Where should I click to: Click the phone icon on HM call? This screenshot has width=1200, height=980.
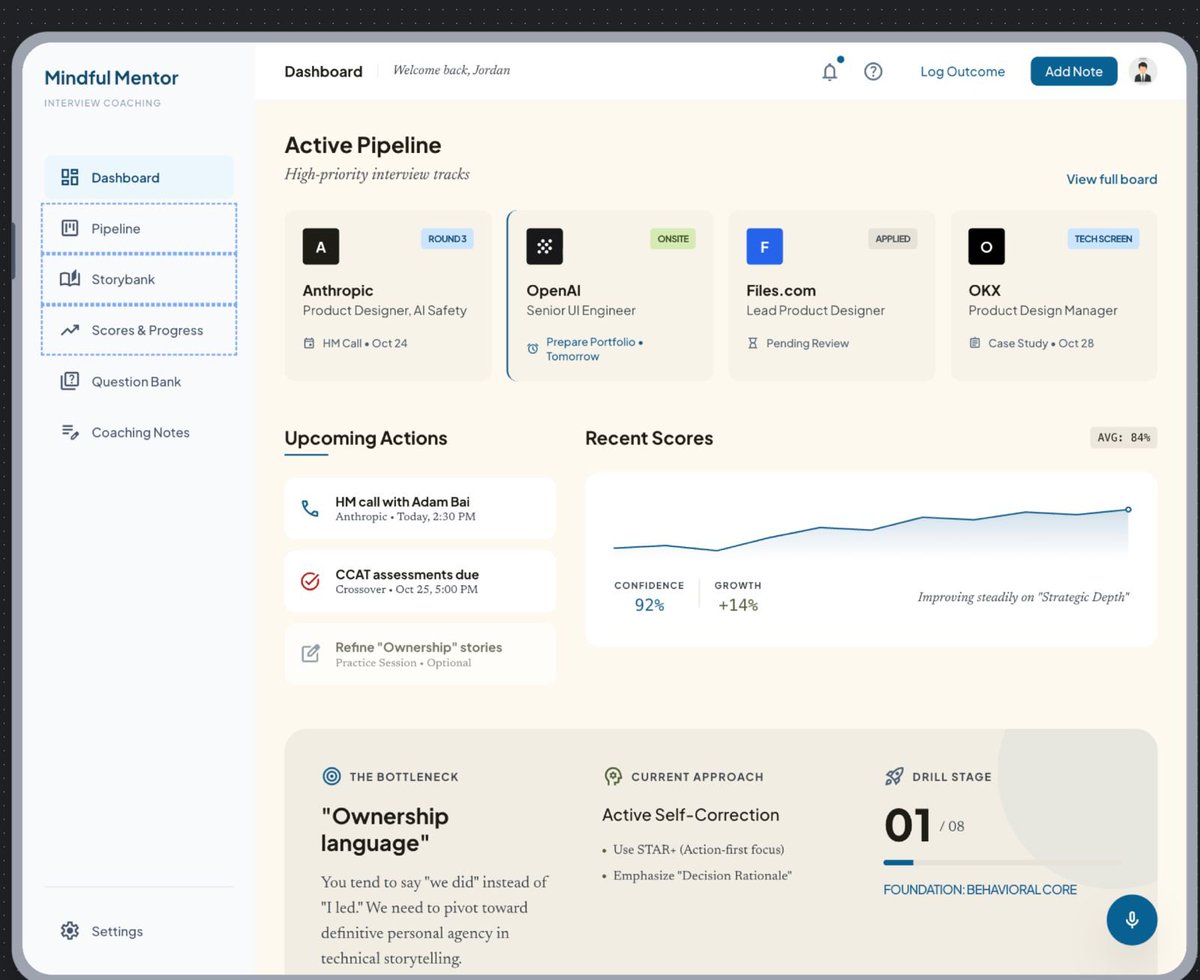coord(310,508)
